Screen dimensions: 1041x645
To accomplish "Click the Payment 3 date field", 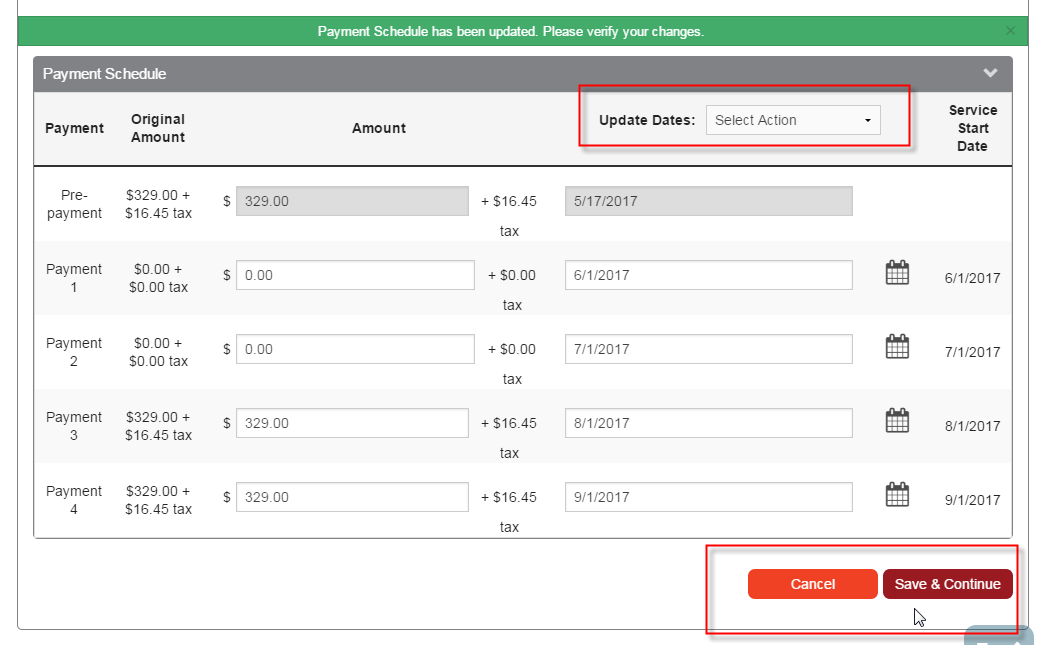I will [x=708, y=423].
